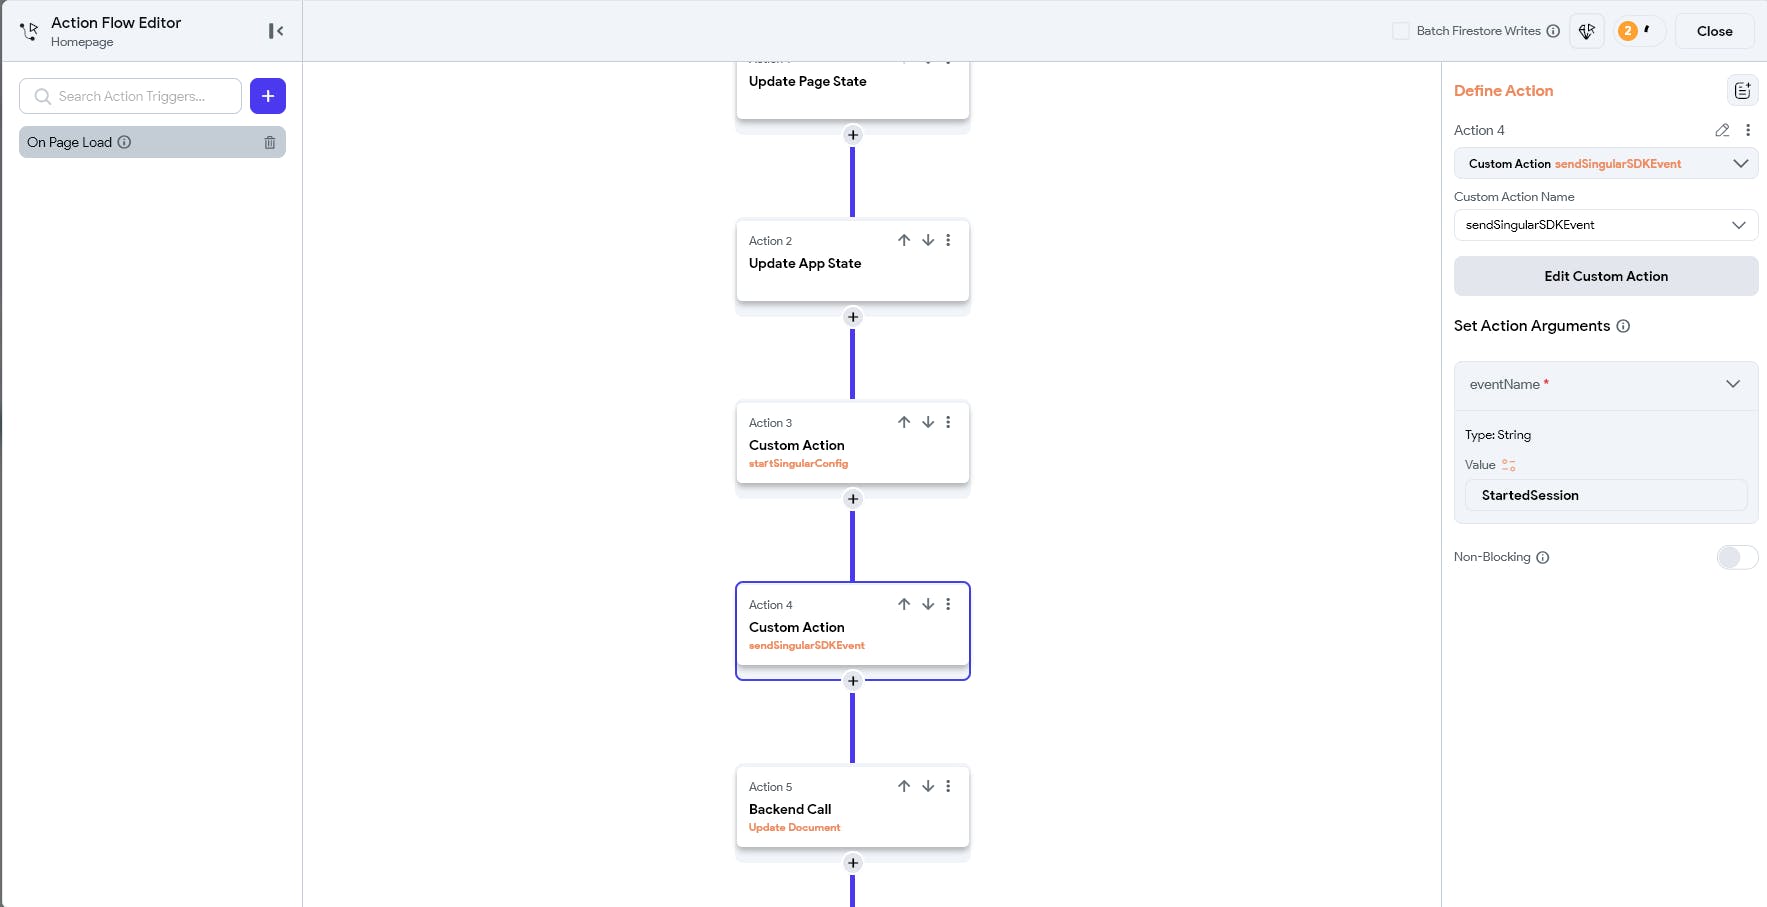Open the notes icon beside Define Action
This screenshot has width=1767, height=907.
point(1742,91)
